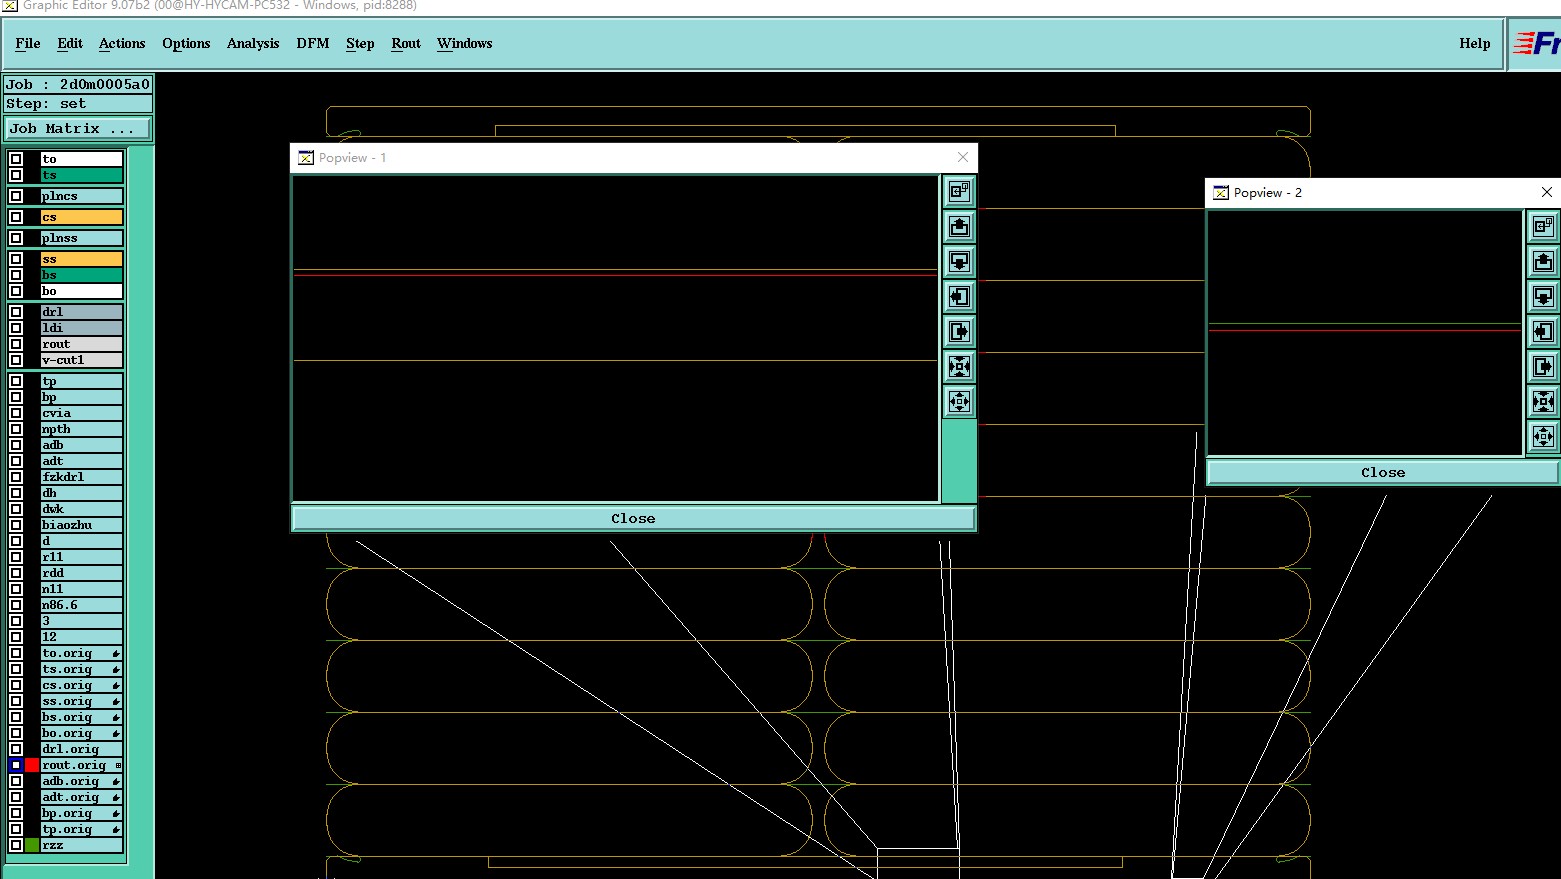Pan right in Popview 1
Viewport: 1561px width, 879px height.
[x=959, y=331]
